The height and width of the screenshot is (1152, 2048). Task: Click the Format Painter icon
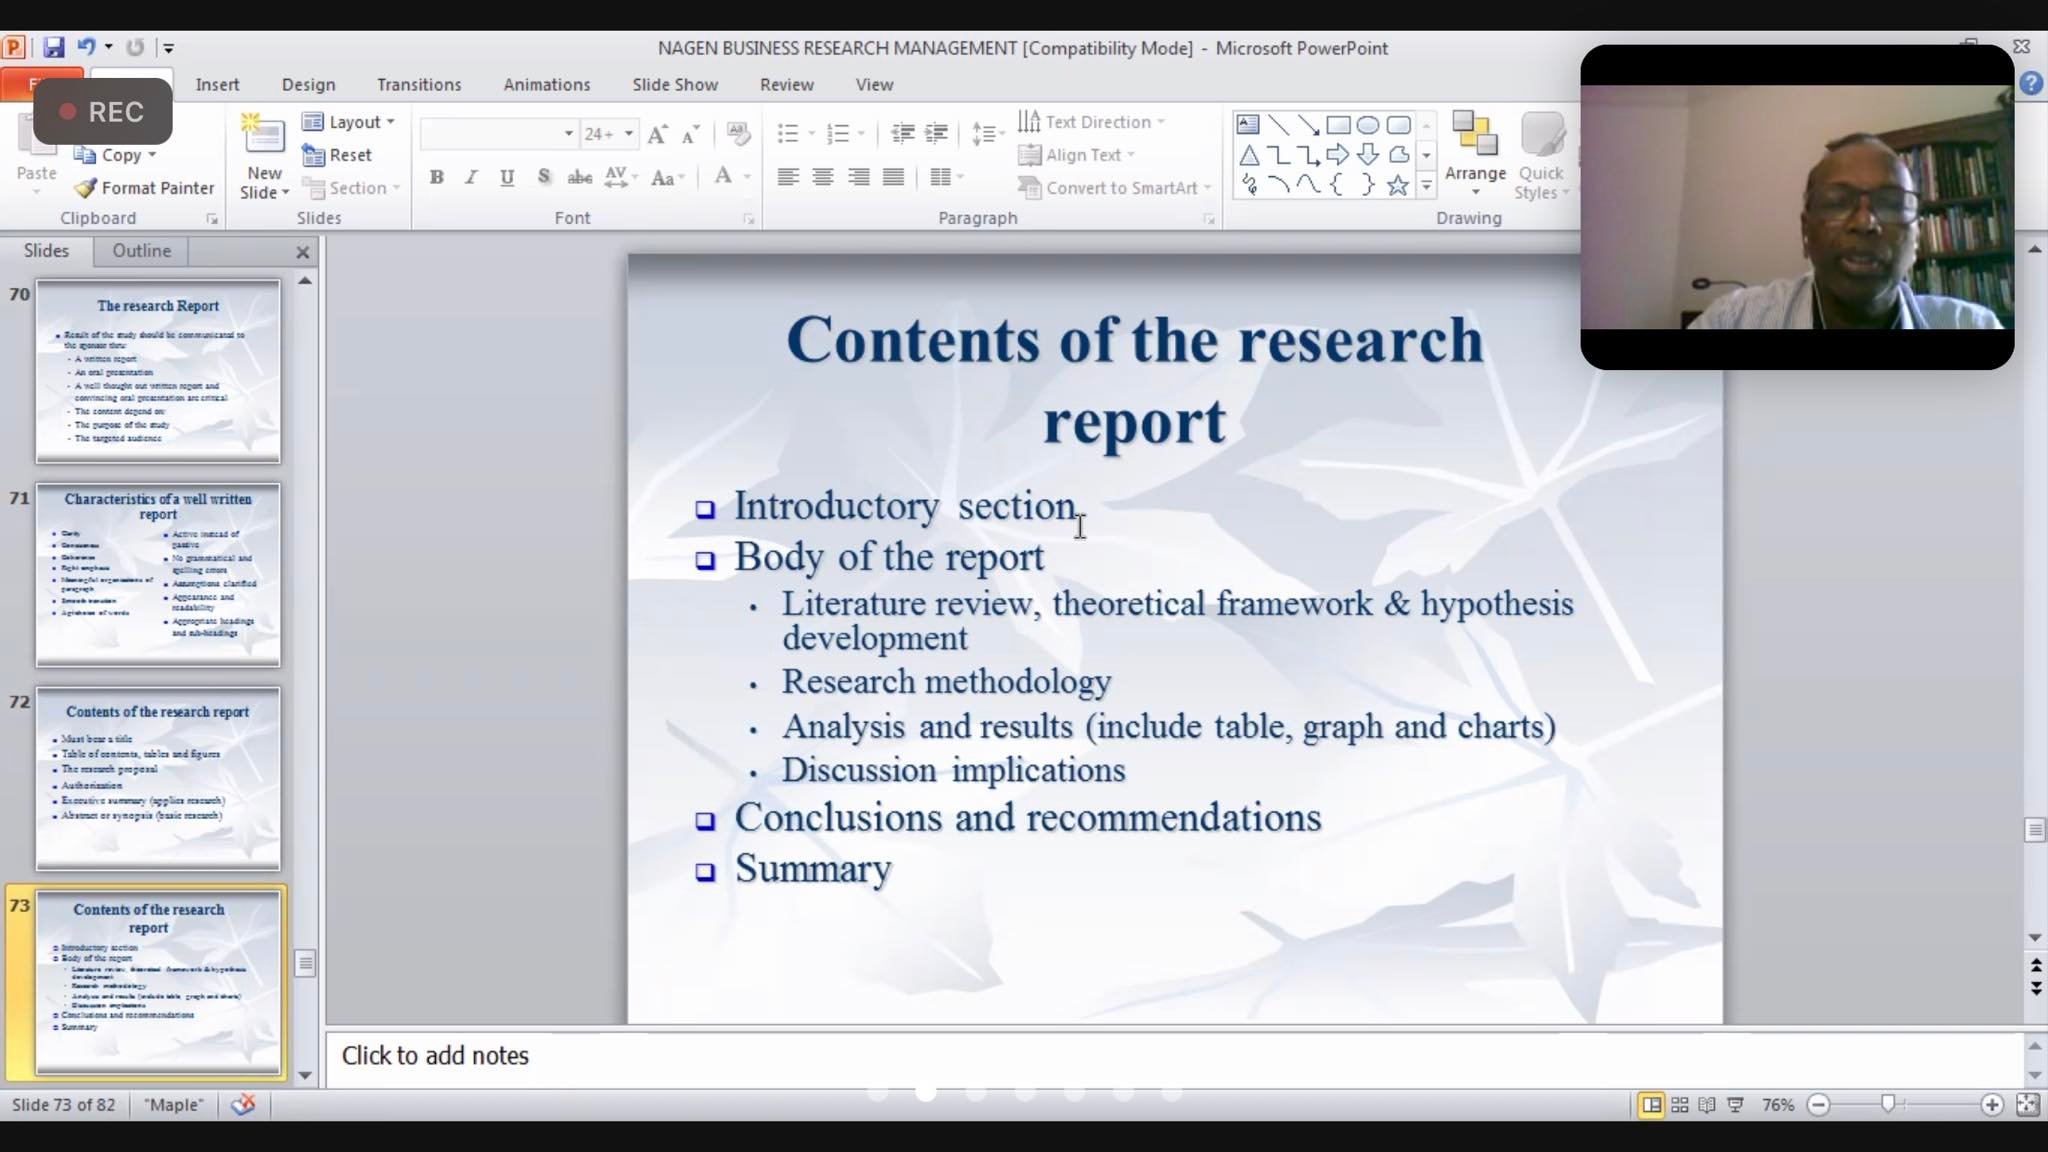point(86,188)
